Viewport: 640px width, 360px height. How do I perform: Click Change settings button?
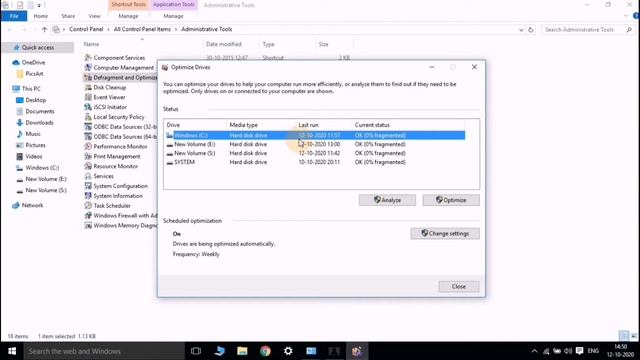tap(445, 233)
